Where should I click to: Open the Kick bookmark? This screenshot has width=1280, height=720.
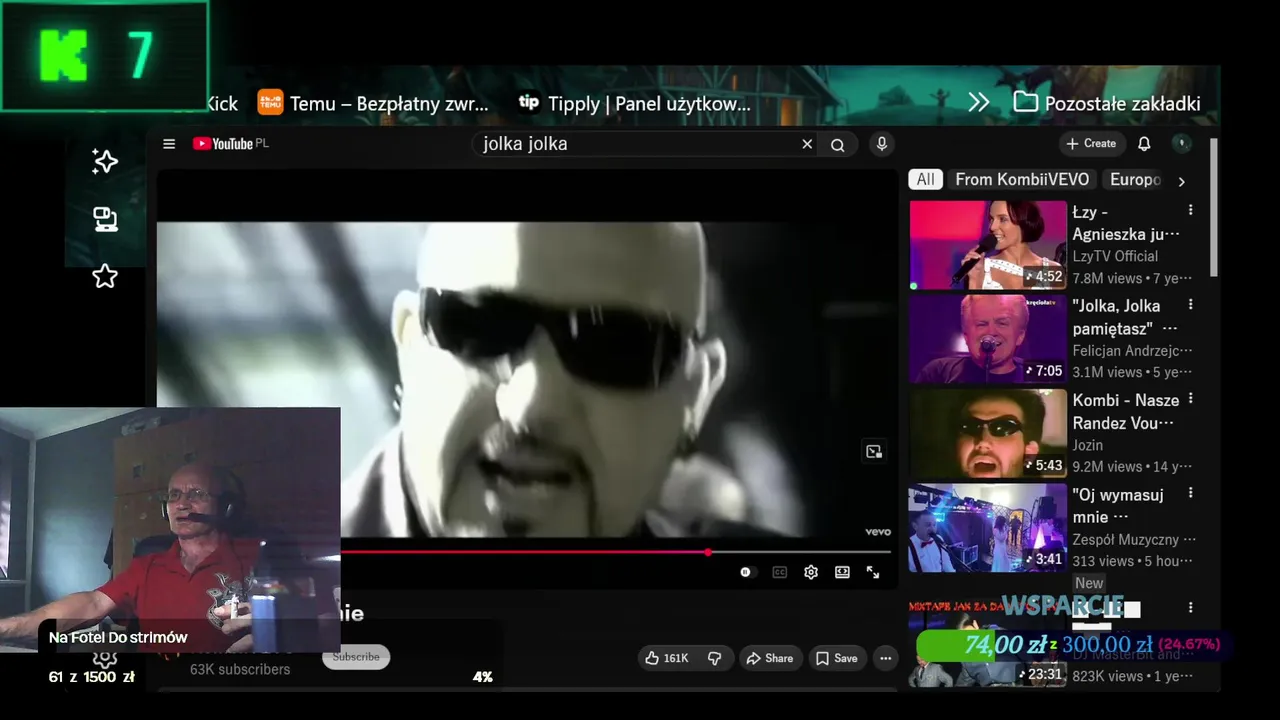[222, 103]
